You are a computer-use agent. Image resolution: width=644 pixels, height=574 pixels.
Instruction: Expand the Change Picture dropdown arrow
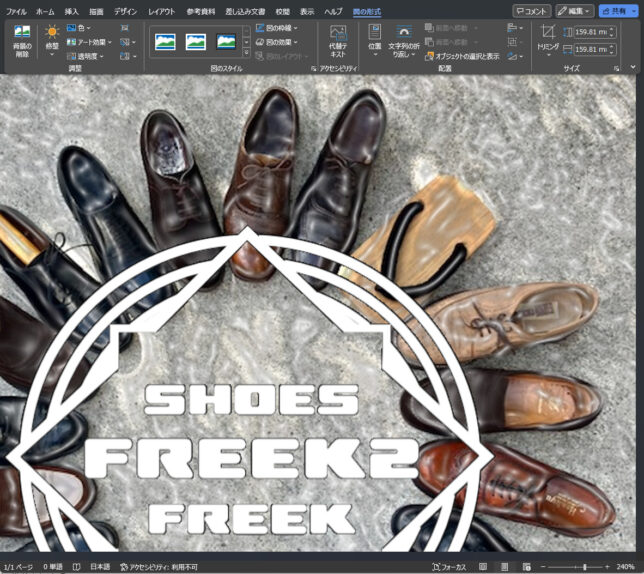(x=134, y=42)
